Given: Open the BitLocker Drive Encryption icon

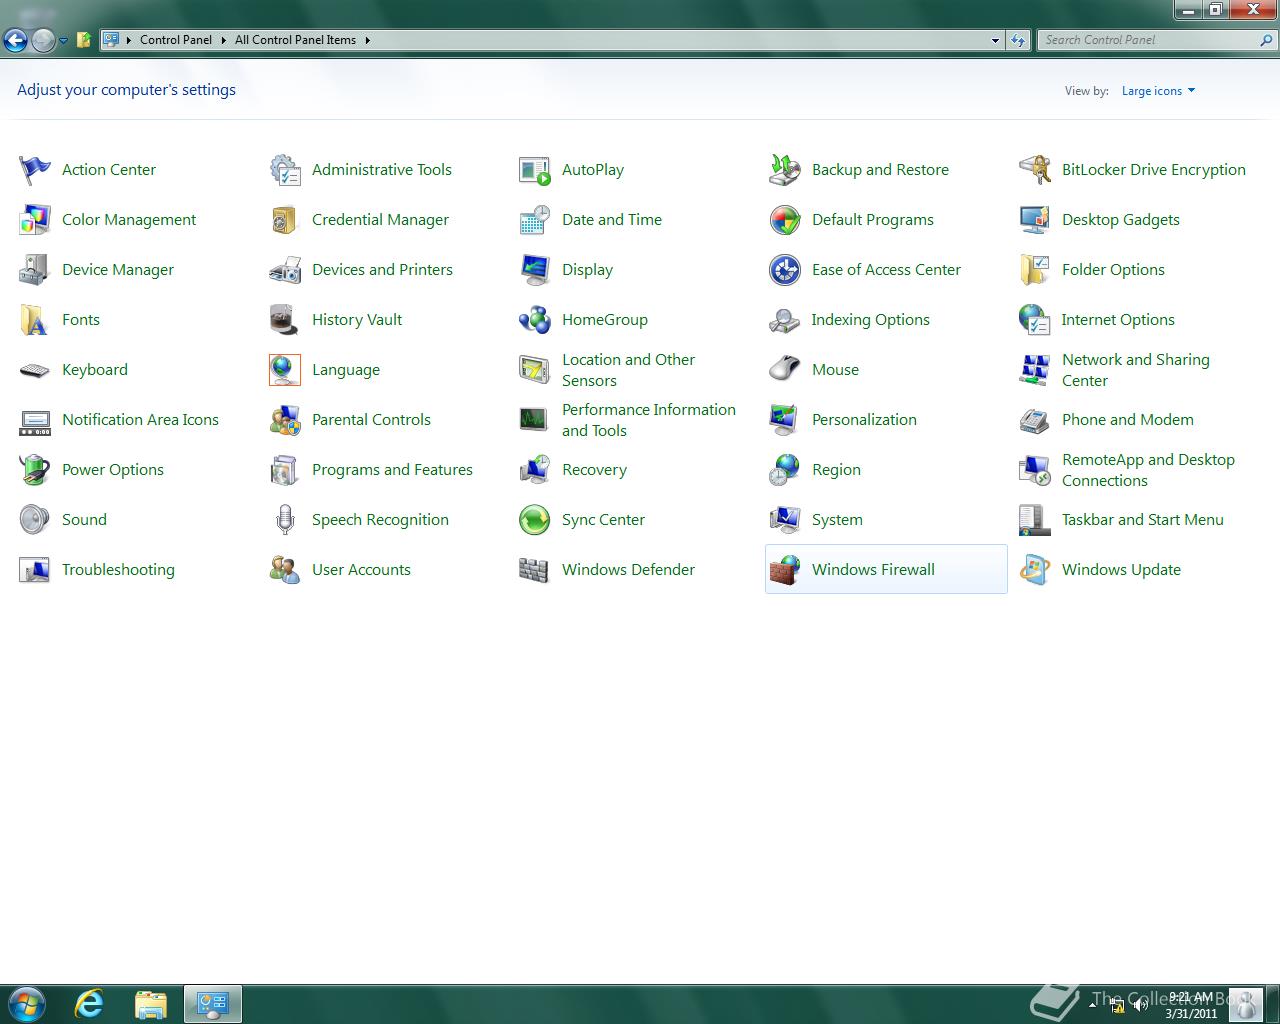Looking at the screenshot, I should tap(1035, 170).
